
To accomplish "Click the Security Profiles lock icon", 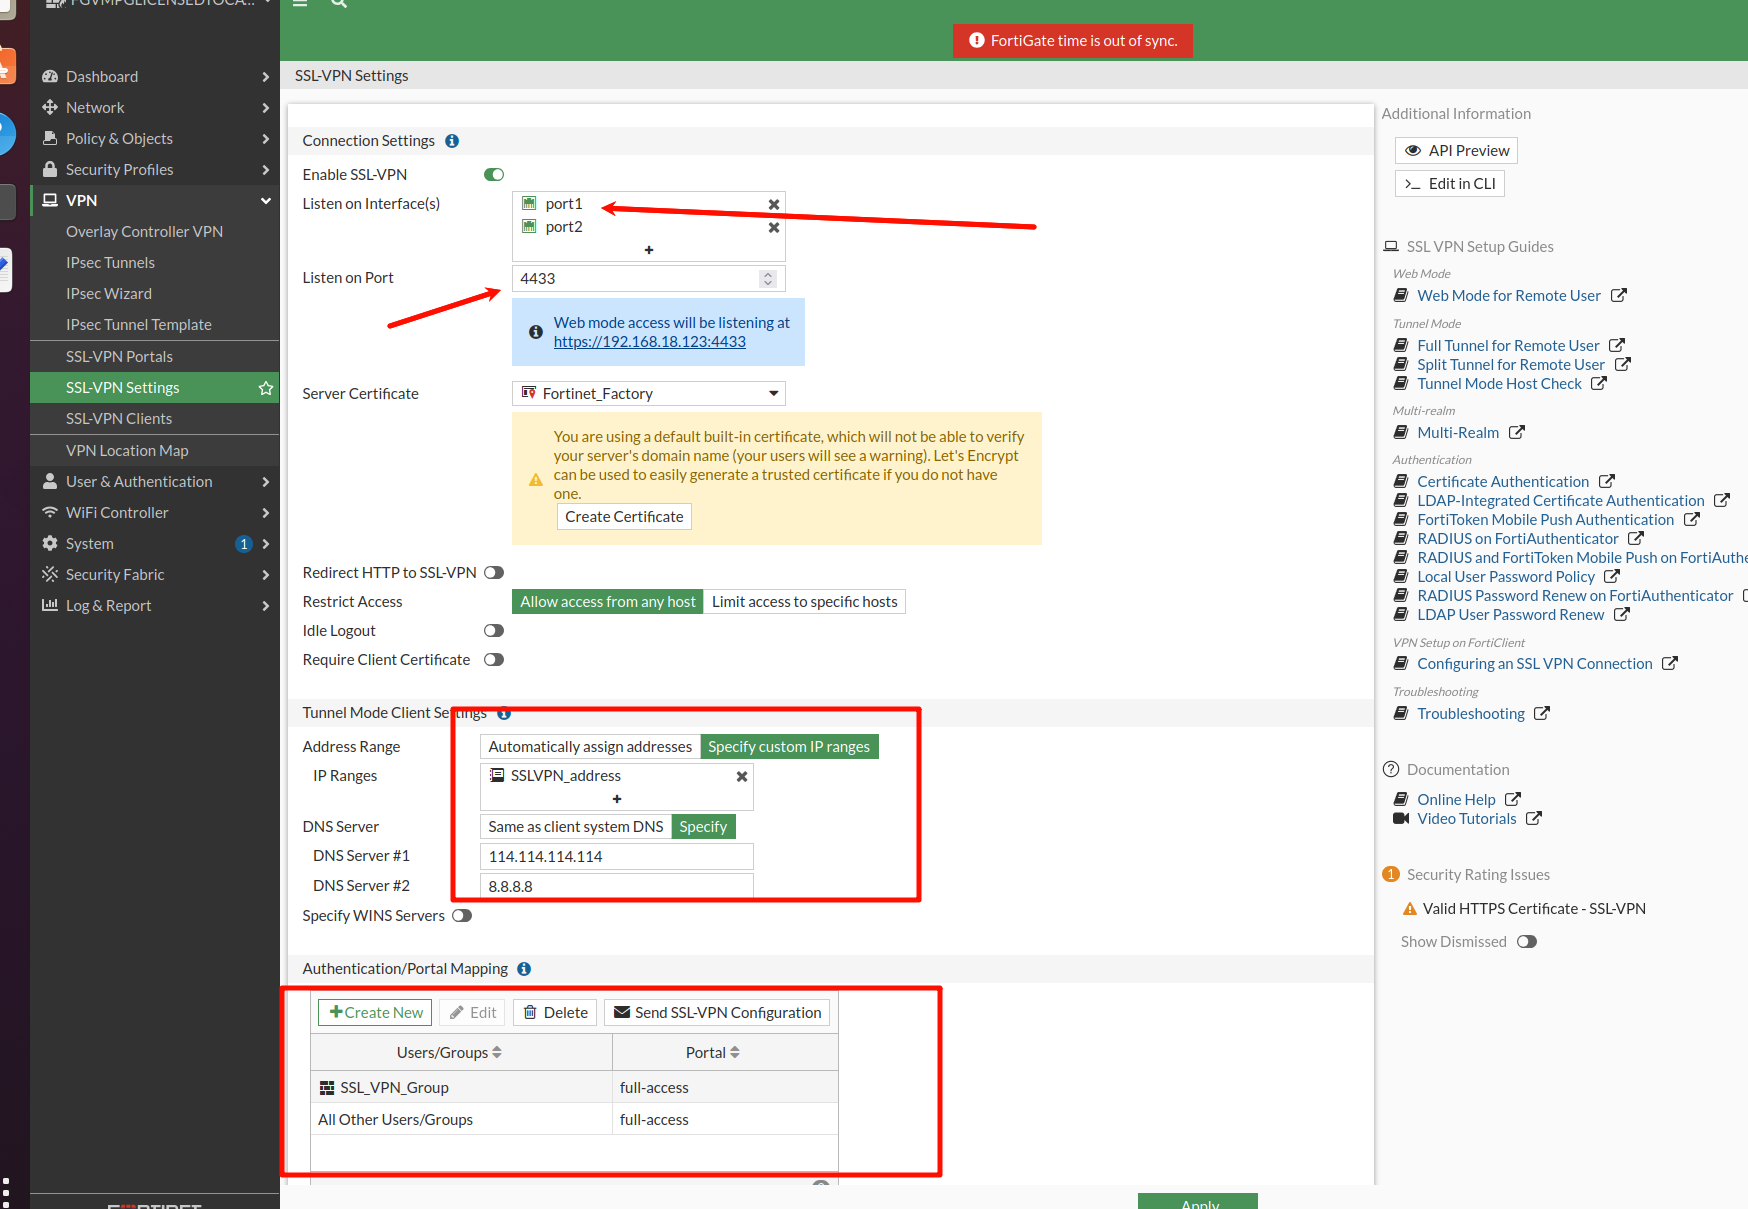I will pos(50,170).
